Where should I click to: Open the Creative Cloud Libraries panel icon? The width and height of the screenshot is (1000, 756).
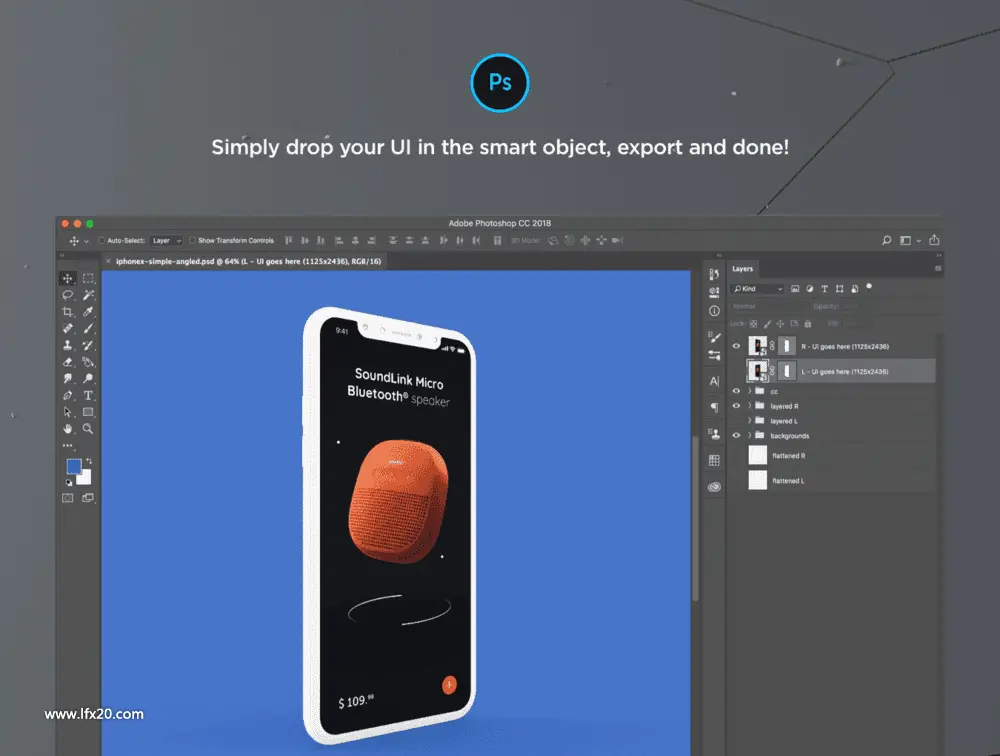[x=714, y=487]
